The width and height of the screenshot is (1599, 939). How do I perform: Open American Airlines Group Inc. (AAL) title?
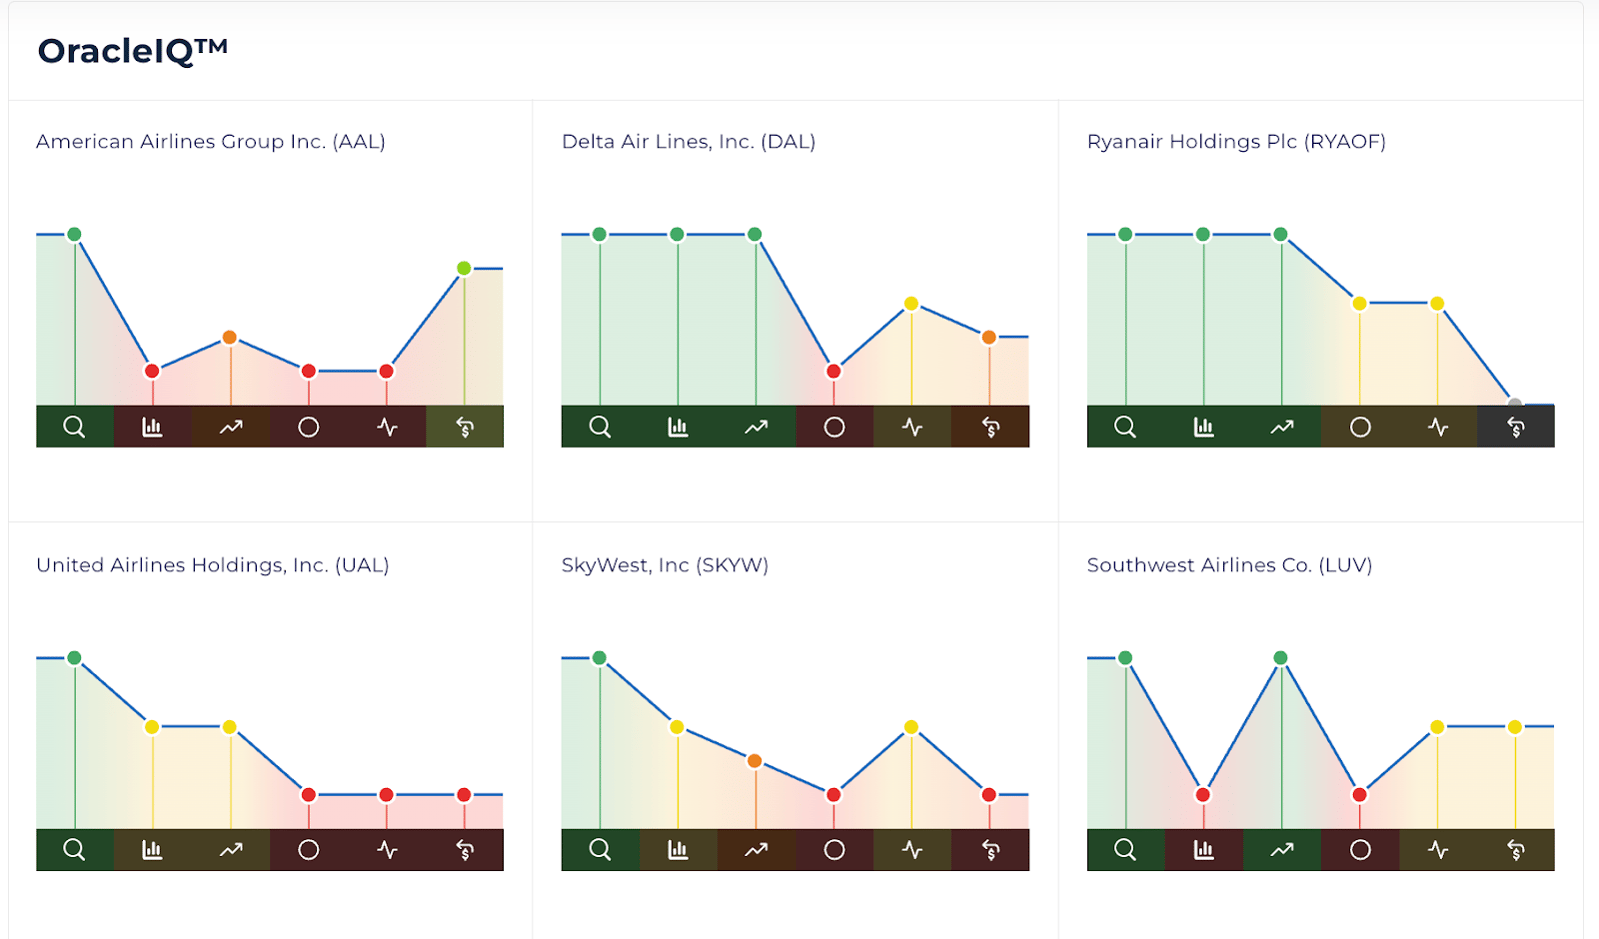(x=211, y=142)
